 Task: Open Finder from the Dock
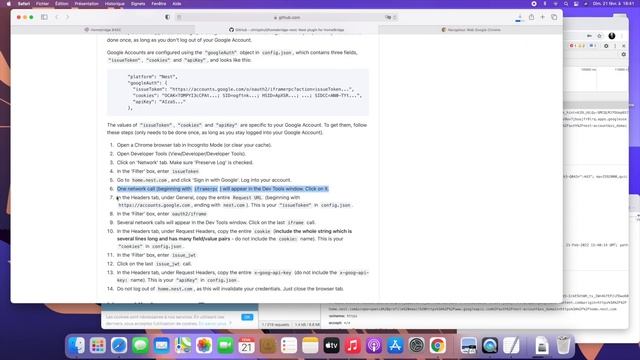coord(76,346)
